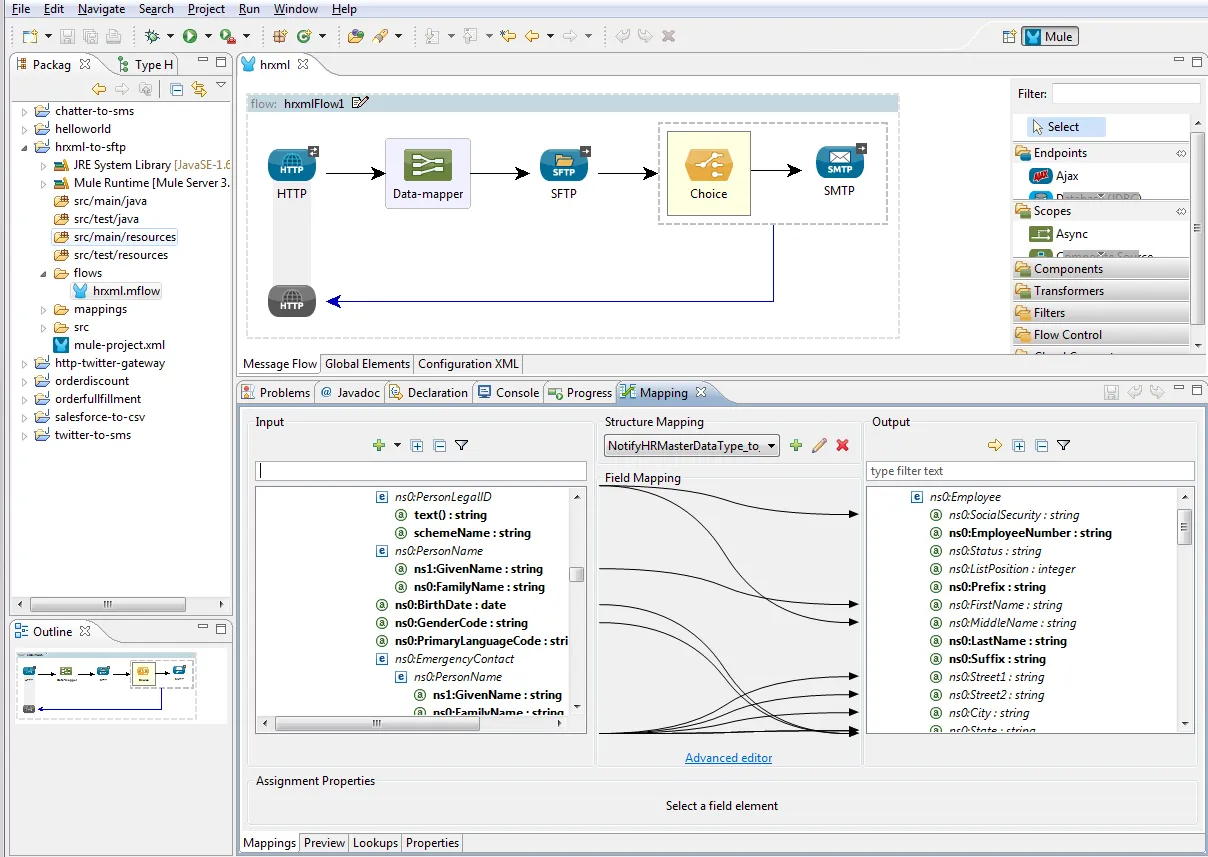Expand the chatter-to-sms project
The image size is (1208, 857).
25,111
